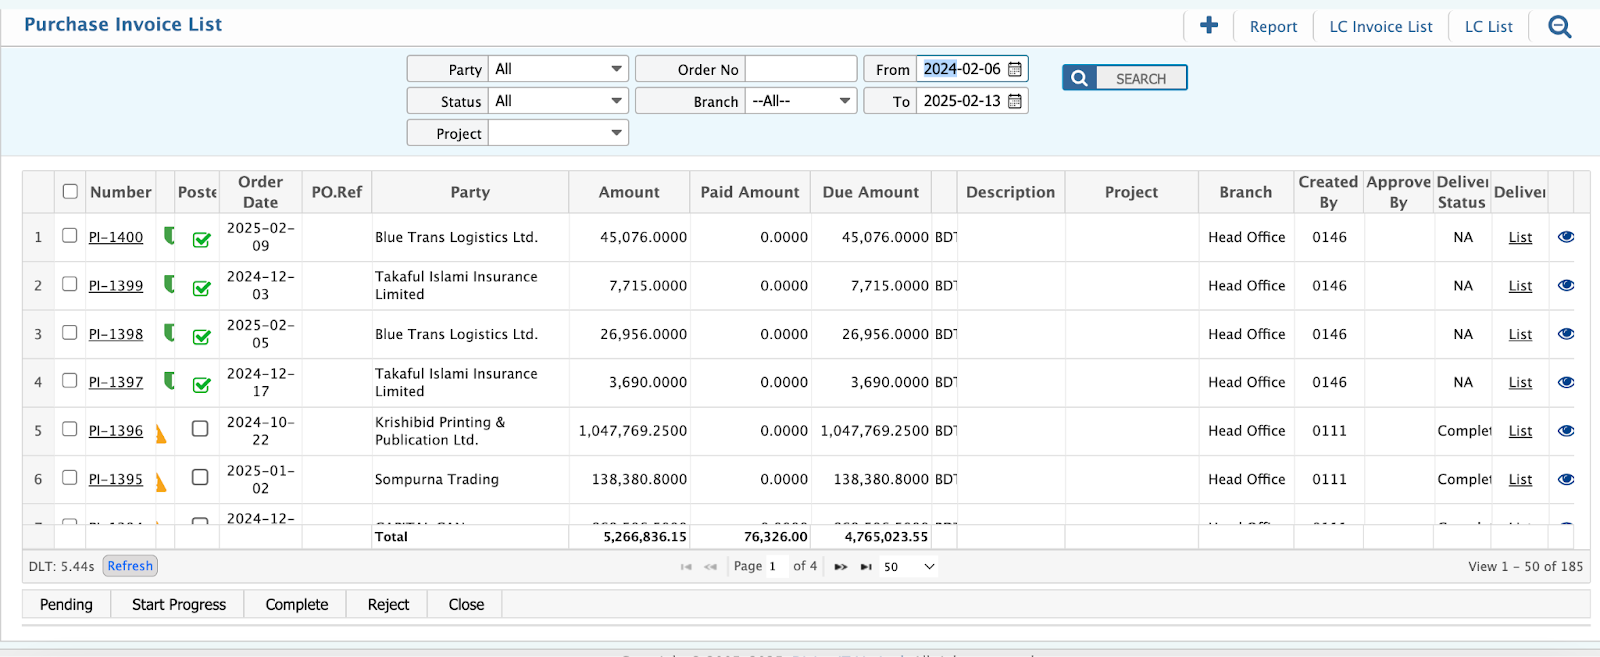Click the plus icon to add invoice
Viewport: 1600px width, 657px height.
[1209, 26]
